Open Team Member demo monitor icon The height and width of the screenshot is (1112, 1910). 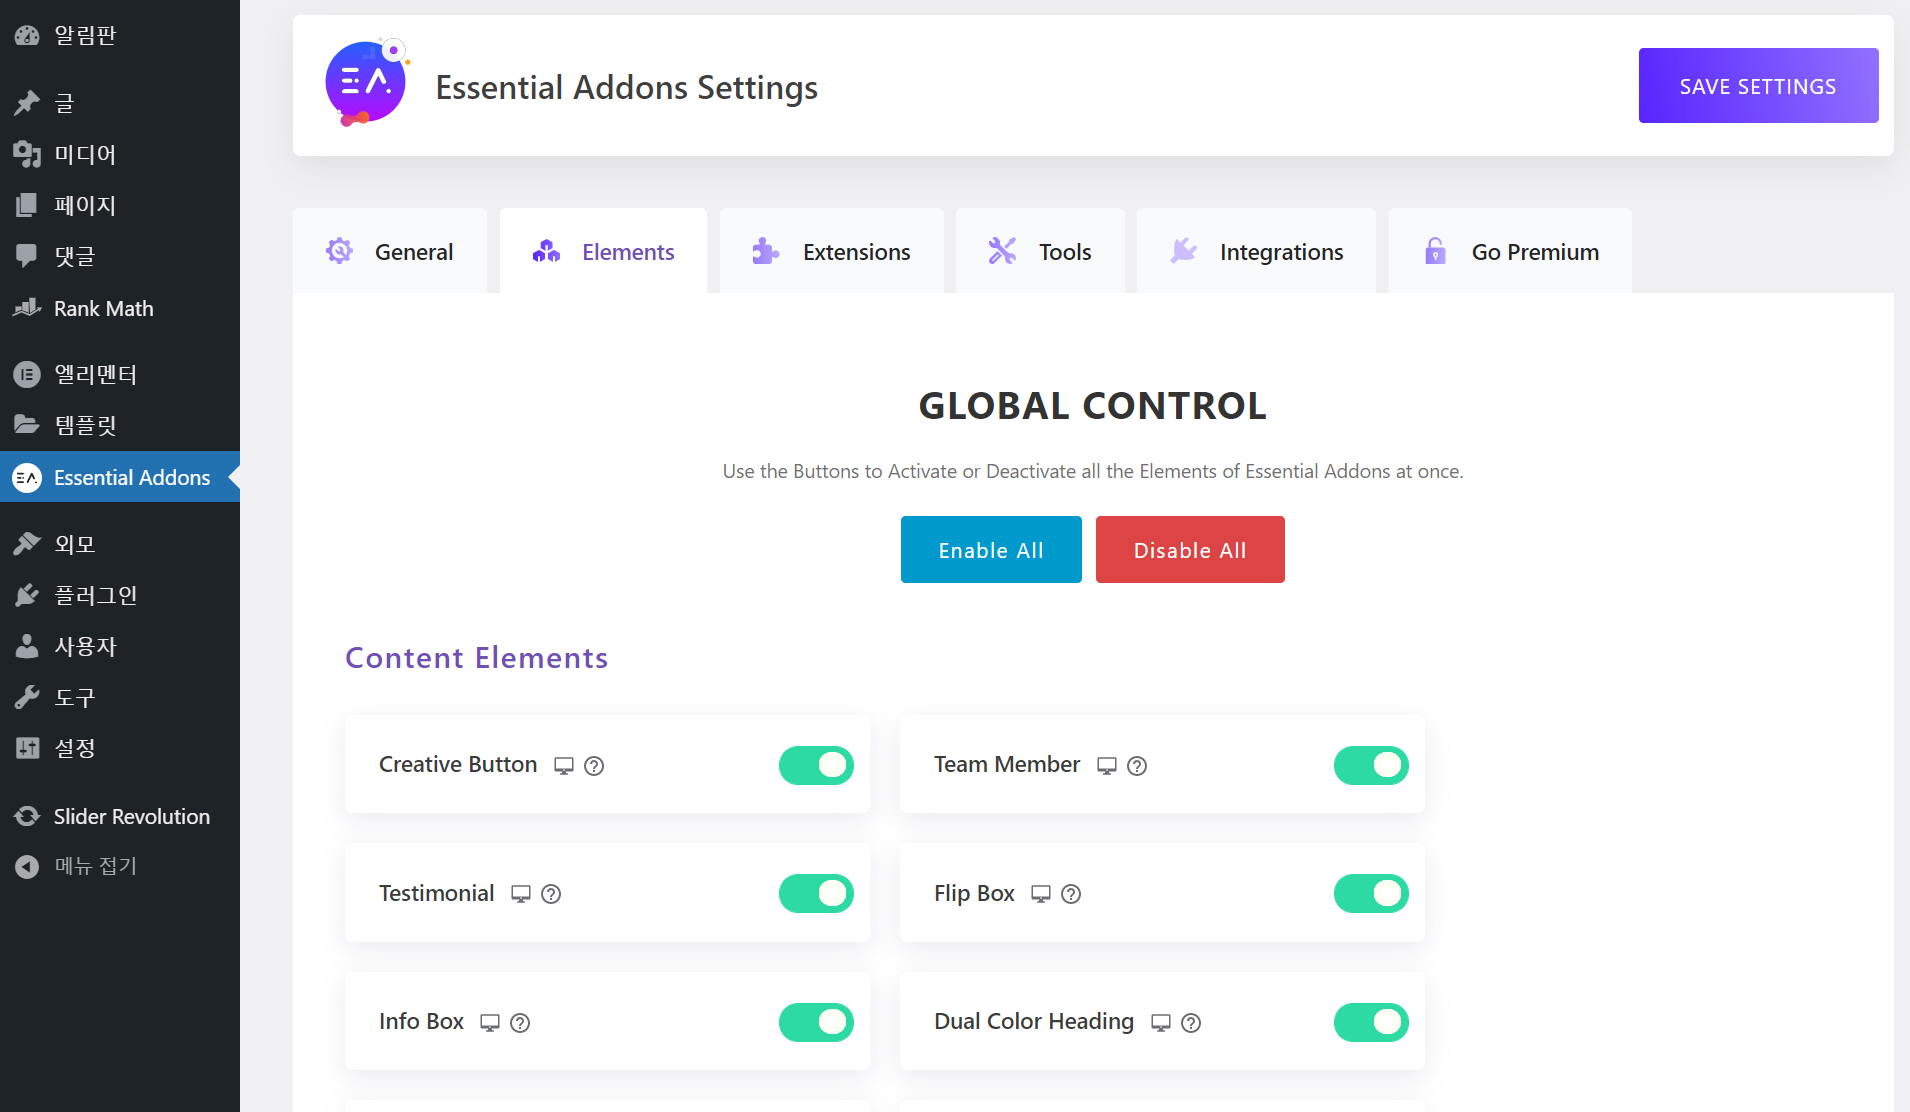click(x=1107, y=766)
